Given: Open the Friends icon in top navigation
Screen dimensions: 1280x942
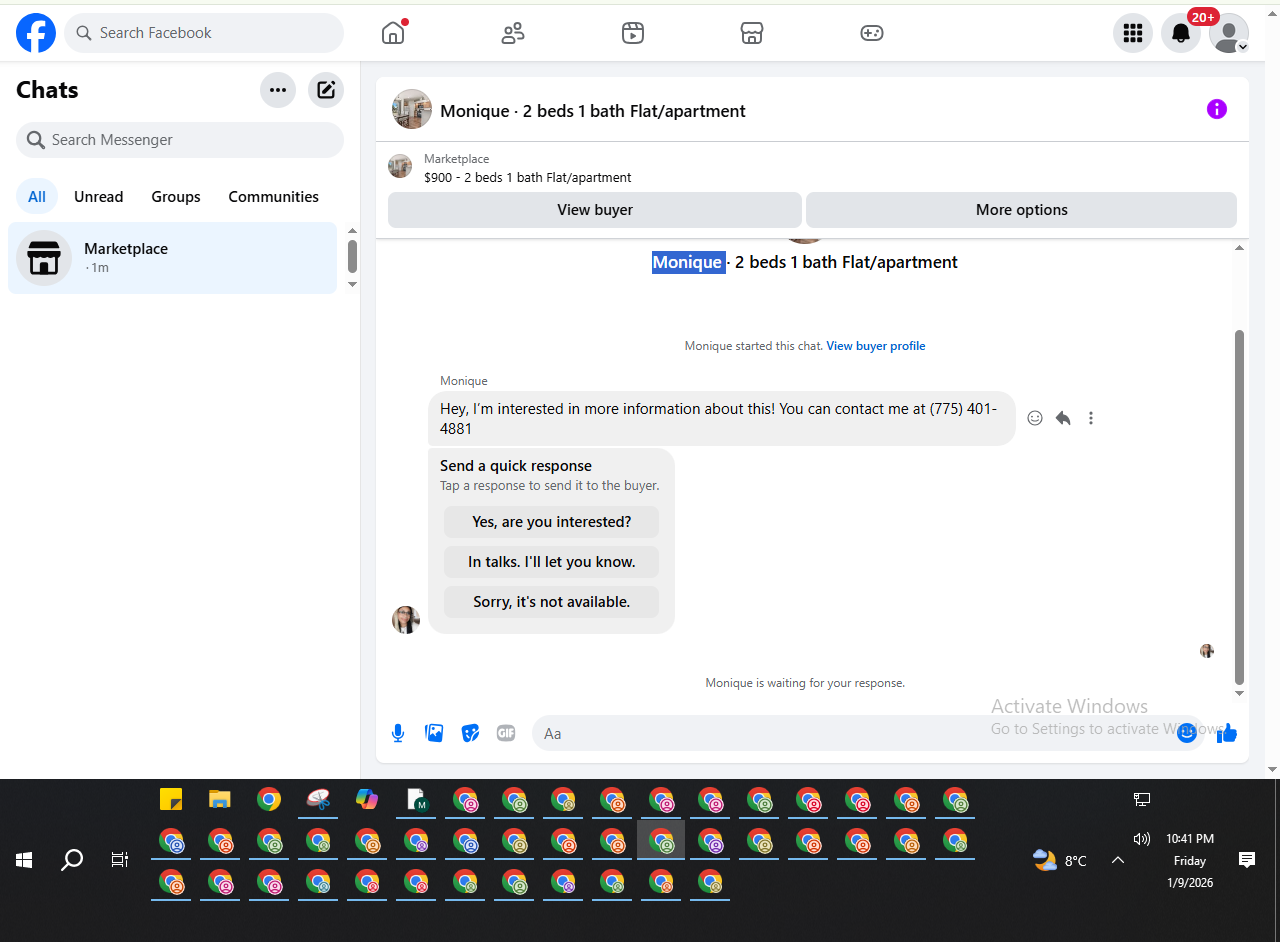Looking at the screenshot, I should click(513, 33).
